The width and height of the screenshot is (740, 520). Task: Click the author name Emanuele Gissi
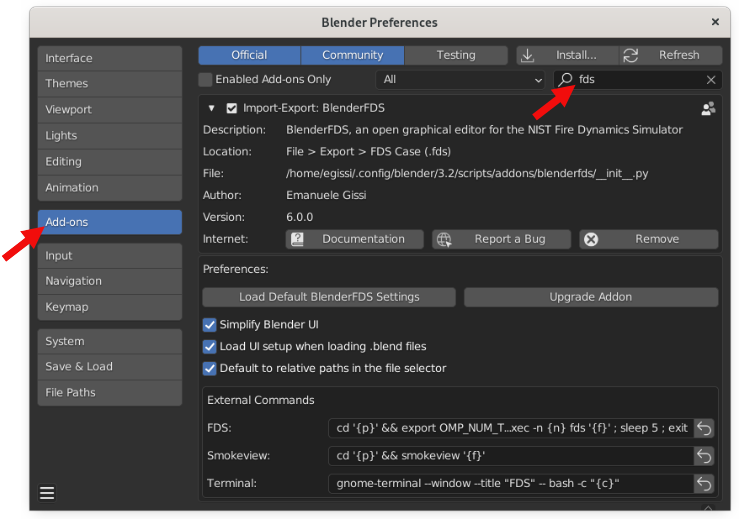pos(326,195)
